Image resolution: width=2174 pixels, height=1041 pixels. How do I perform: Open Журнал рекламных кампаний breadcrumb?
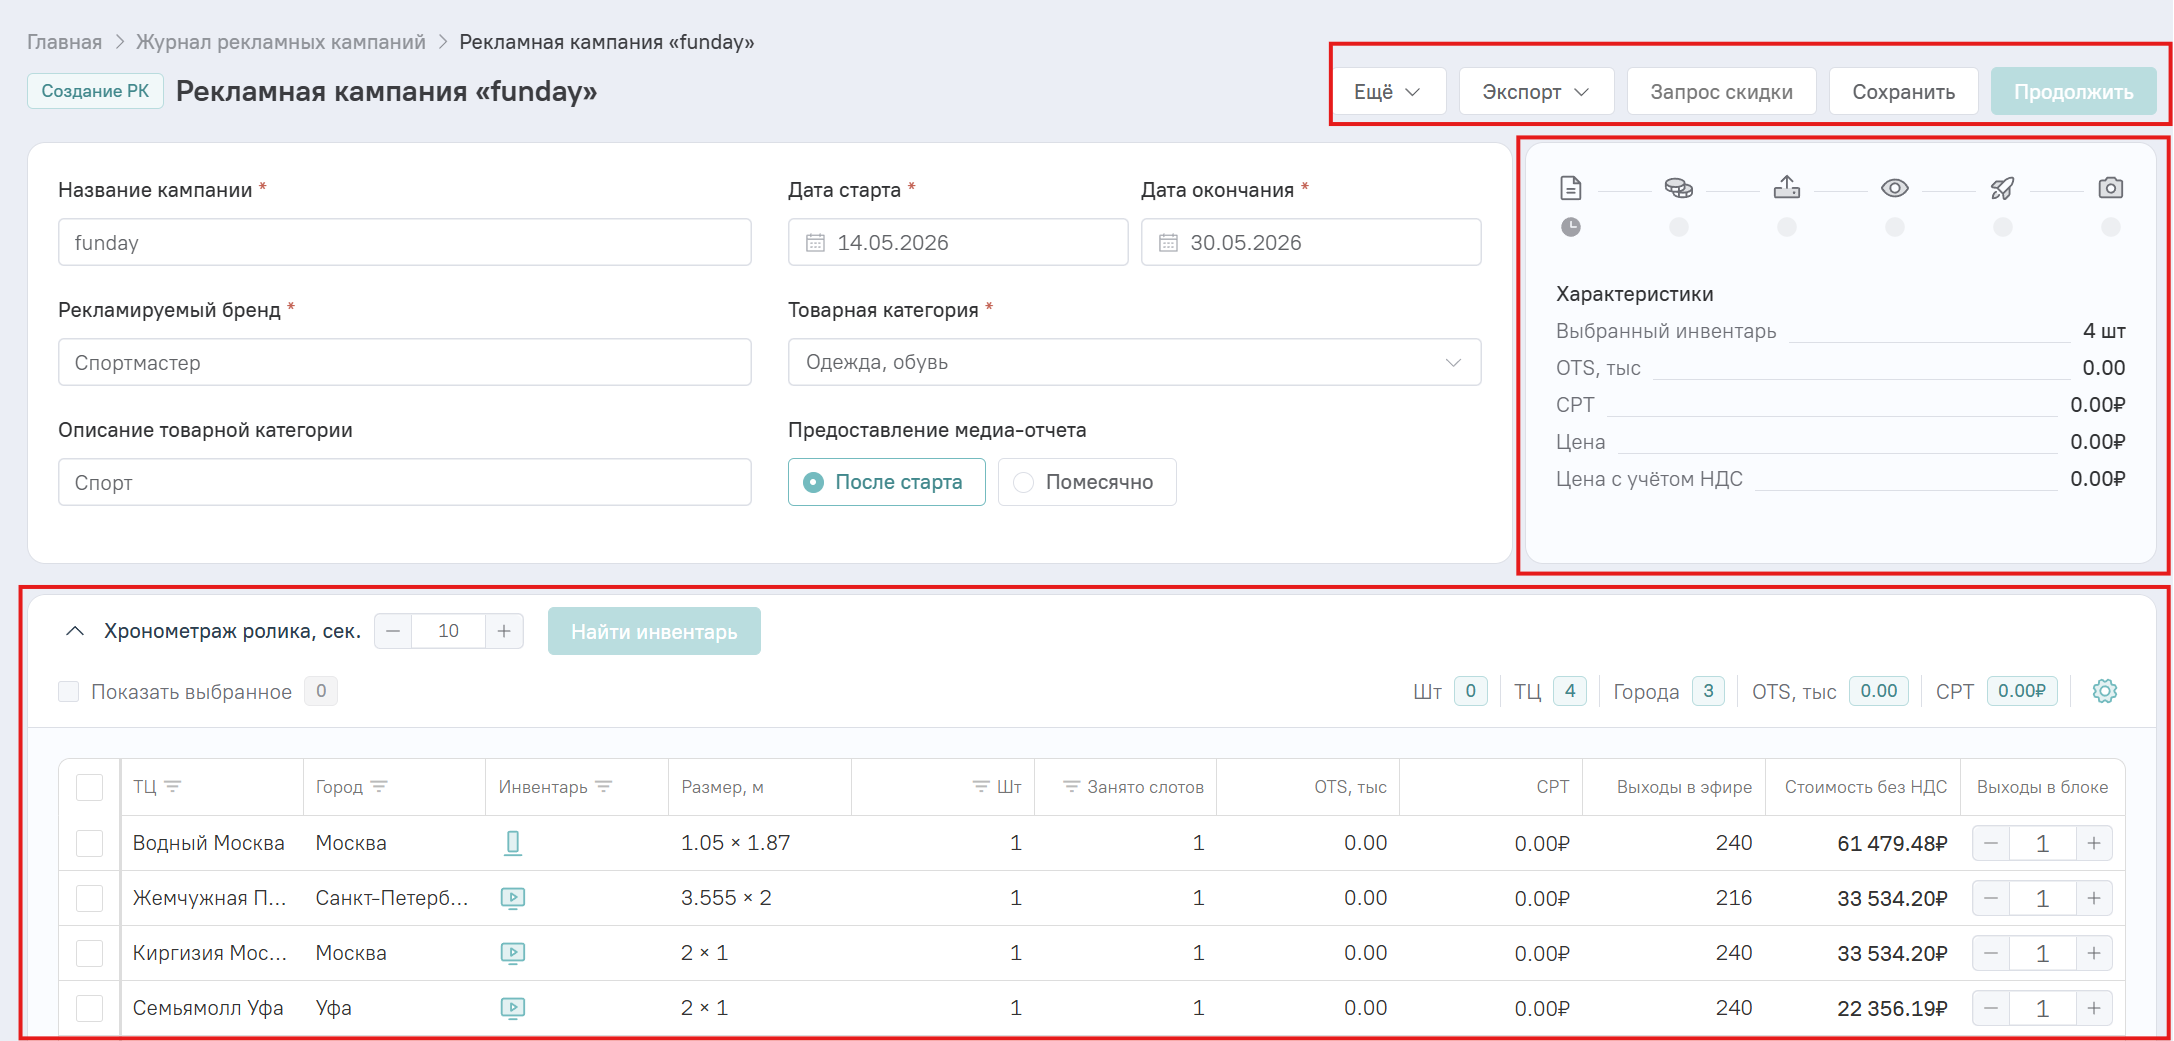click(281, 42)
